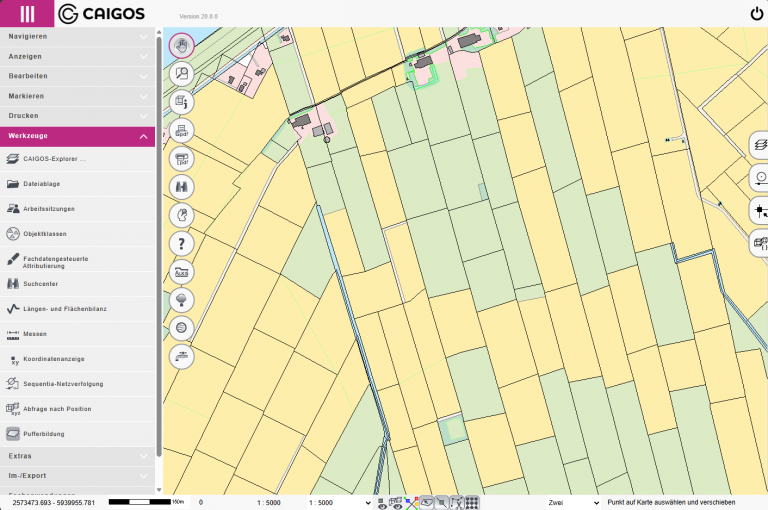Click the Version 20.0.0 label
Screen dimensions: 768x510
click(x=198, y=16)
